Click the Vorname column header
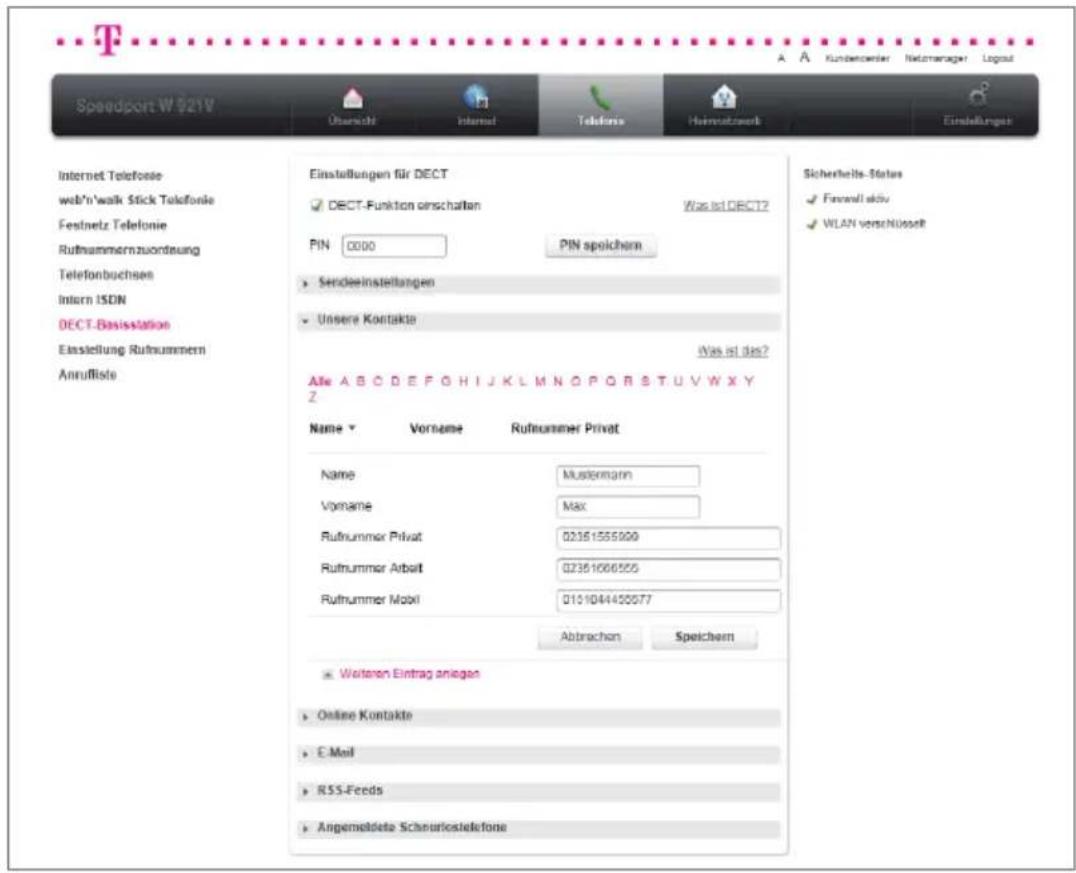Viewport: 1076px width, 873px height. click(436, 429)
